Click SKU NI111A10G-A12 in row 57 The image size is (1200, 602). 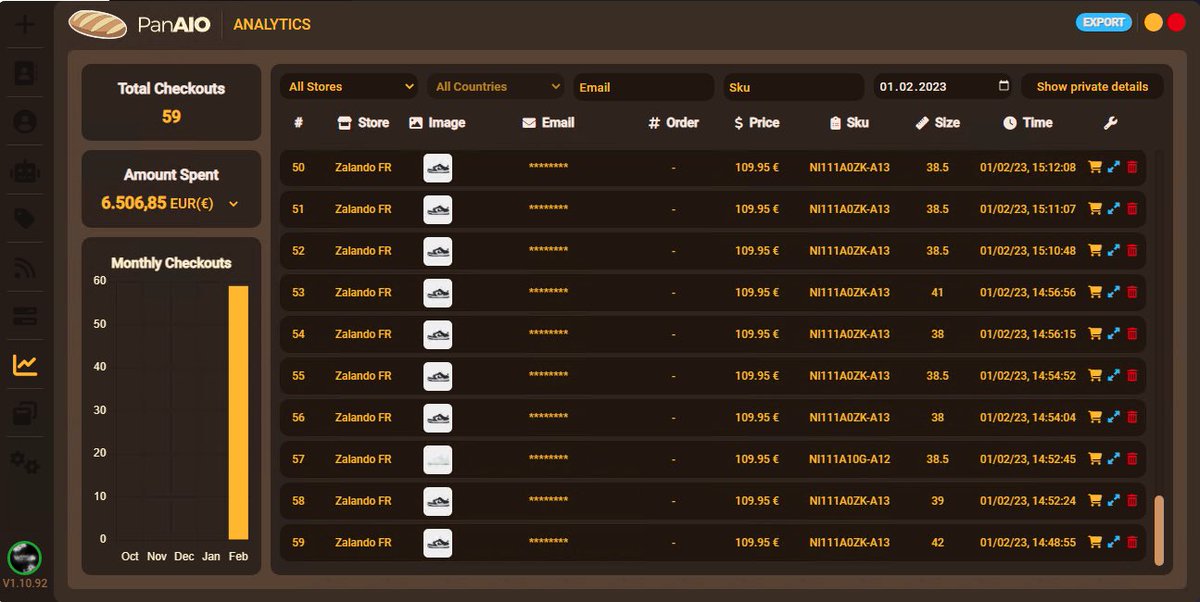(x=849, y=459)
